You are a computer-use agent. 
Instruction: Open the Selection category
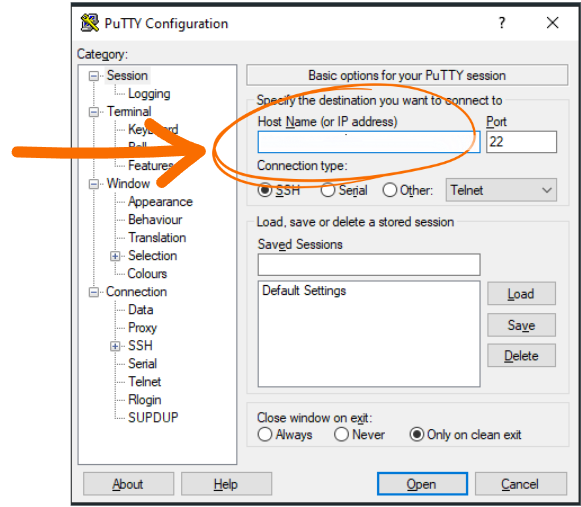152,256
